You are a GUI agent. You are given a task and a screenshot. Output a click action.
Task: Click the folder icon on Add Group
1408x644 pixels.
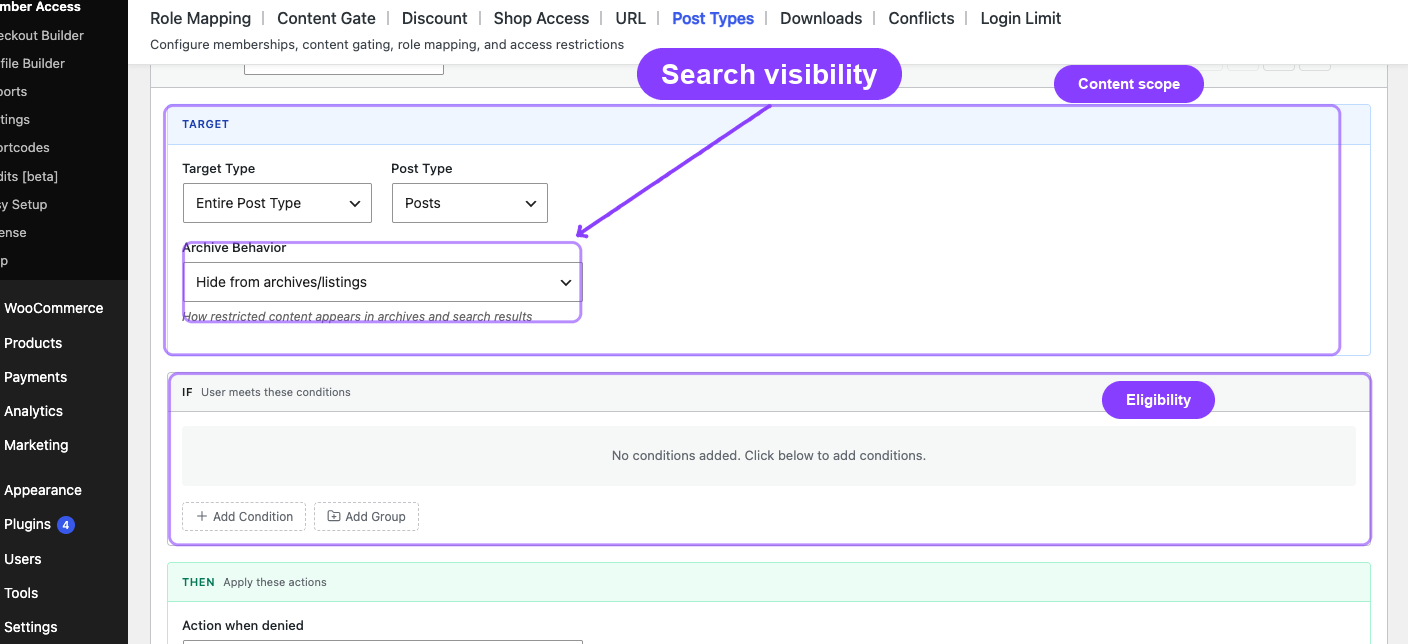[334, 516]
